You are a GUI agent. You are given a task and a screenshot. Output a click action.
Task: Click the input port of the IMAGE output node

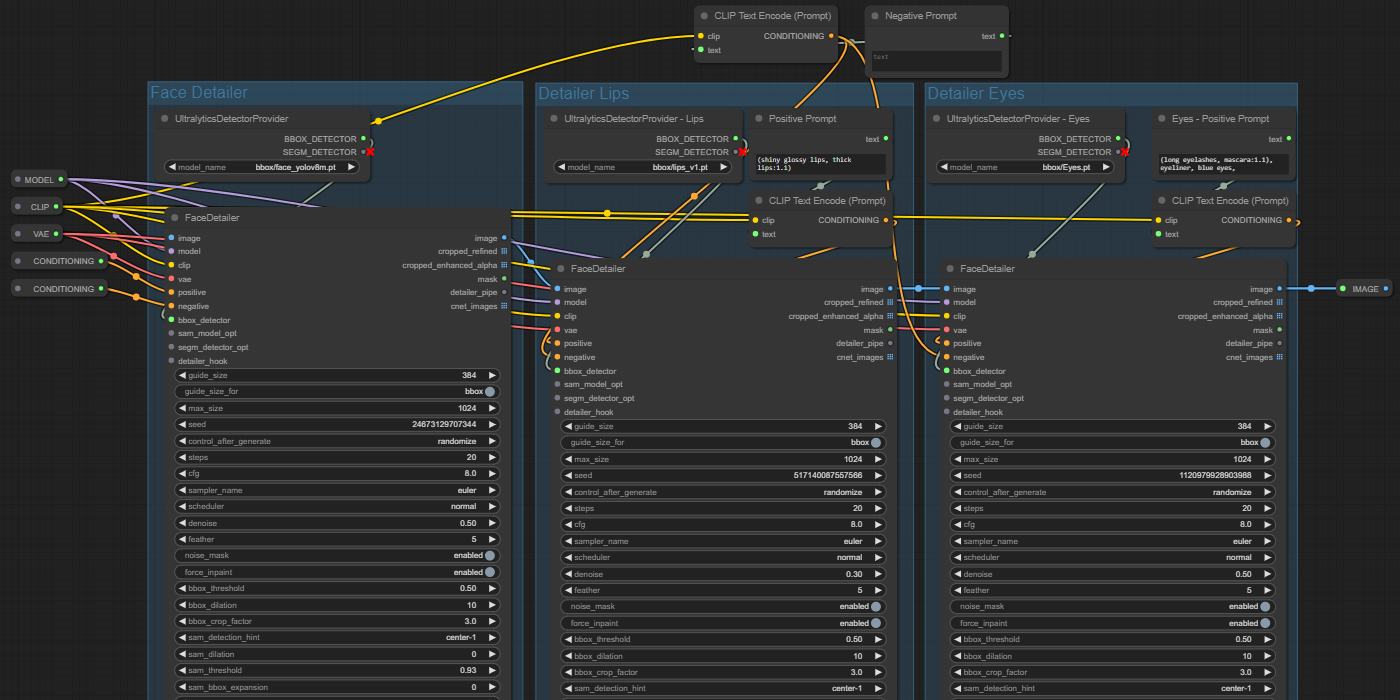tap(1343, 289)
